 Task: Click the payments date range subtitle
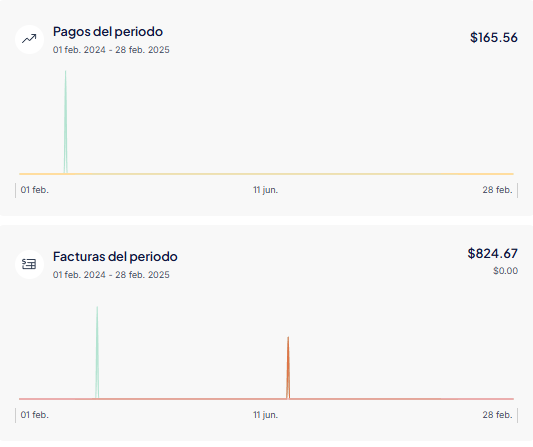click(111, 50)
